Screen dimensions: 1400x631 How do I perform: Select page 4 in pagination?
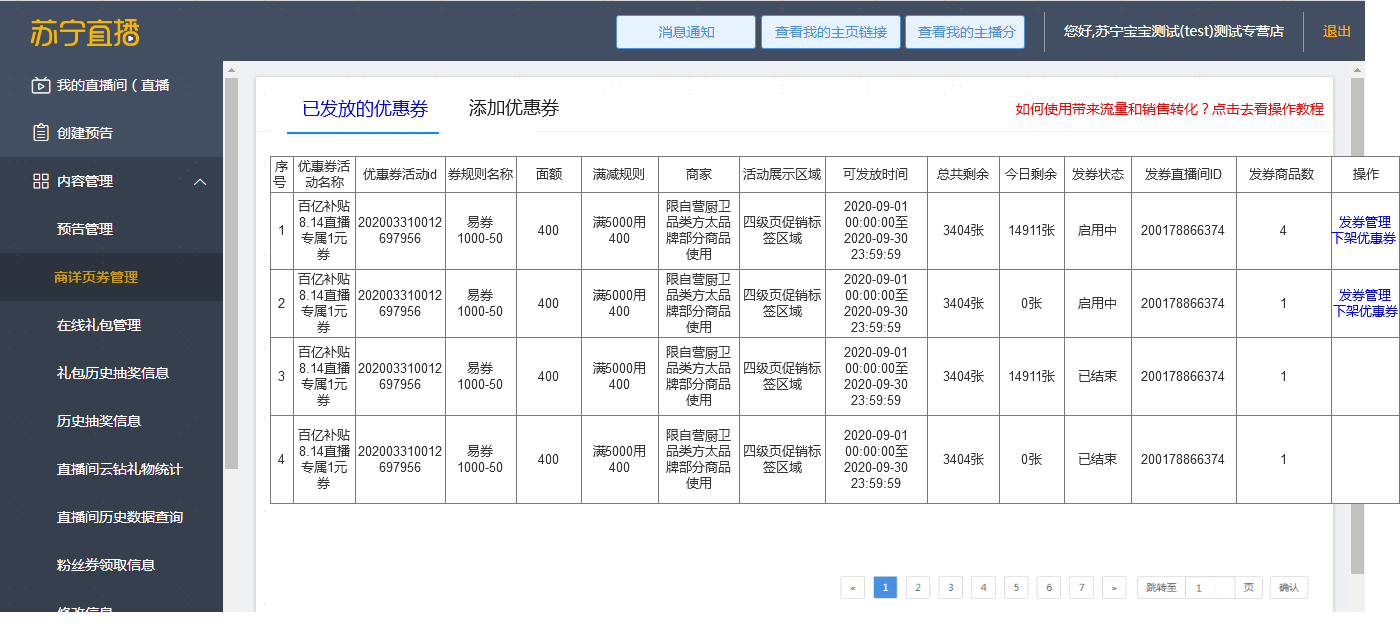click(x=983, y=588)
